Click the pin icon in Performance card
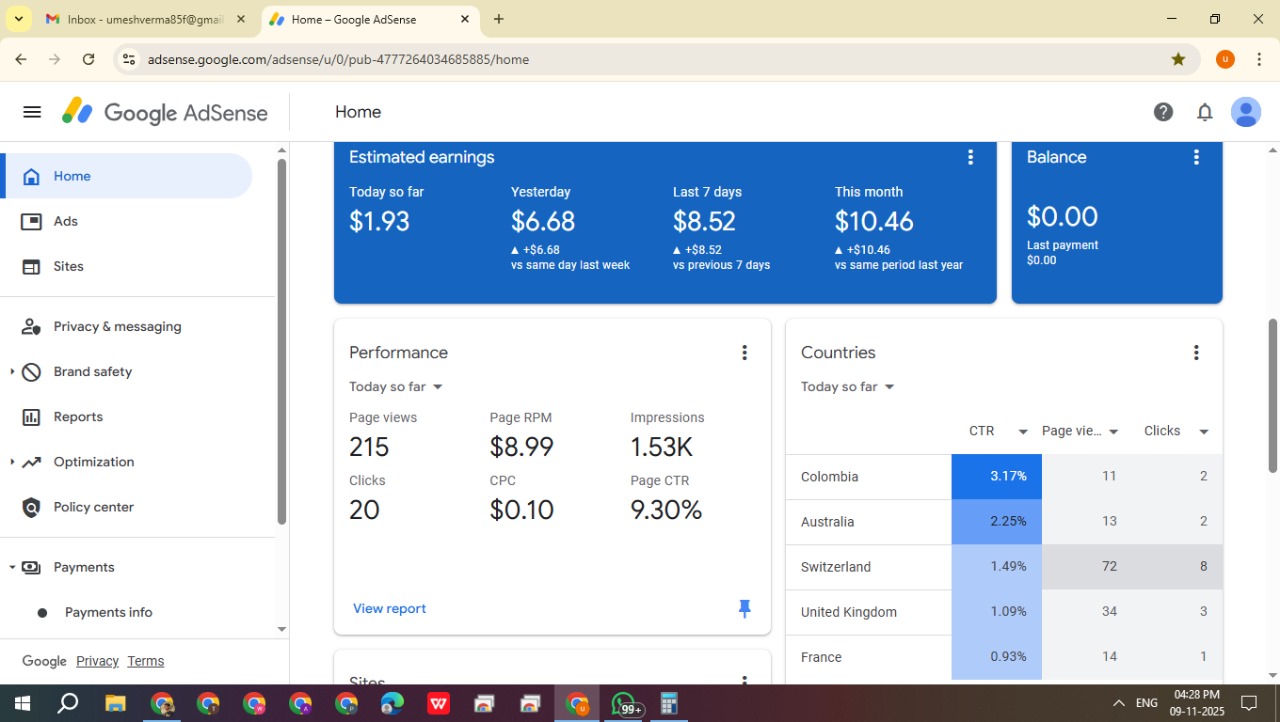This screenshot has height=722, width=1280. (744, 608)
